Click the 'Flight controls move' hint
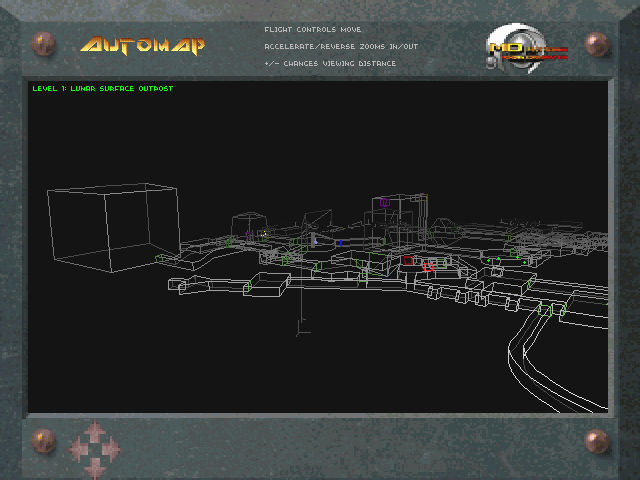This screenshot has height=480, width=640. pos(313,29)
